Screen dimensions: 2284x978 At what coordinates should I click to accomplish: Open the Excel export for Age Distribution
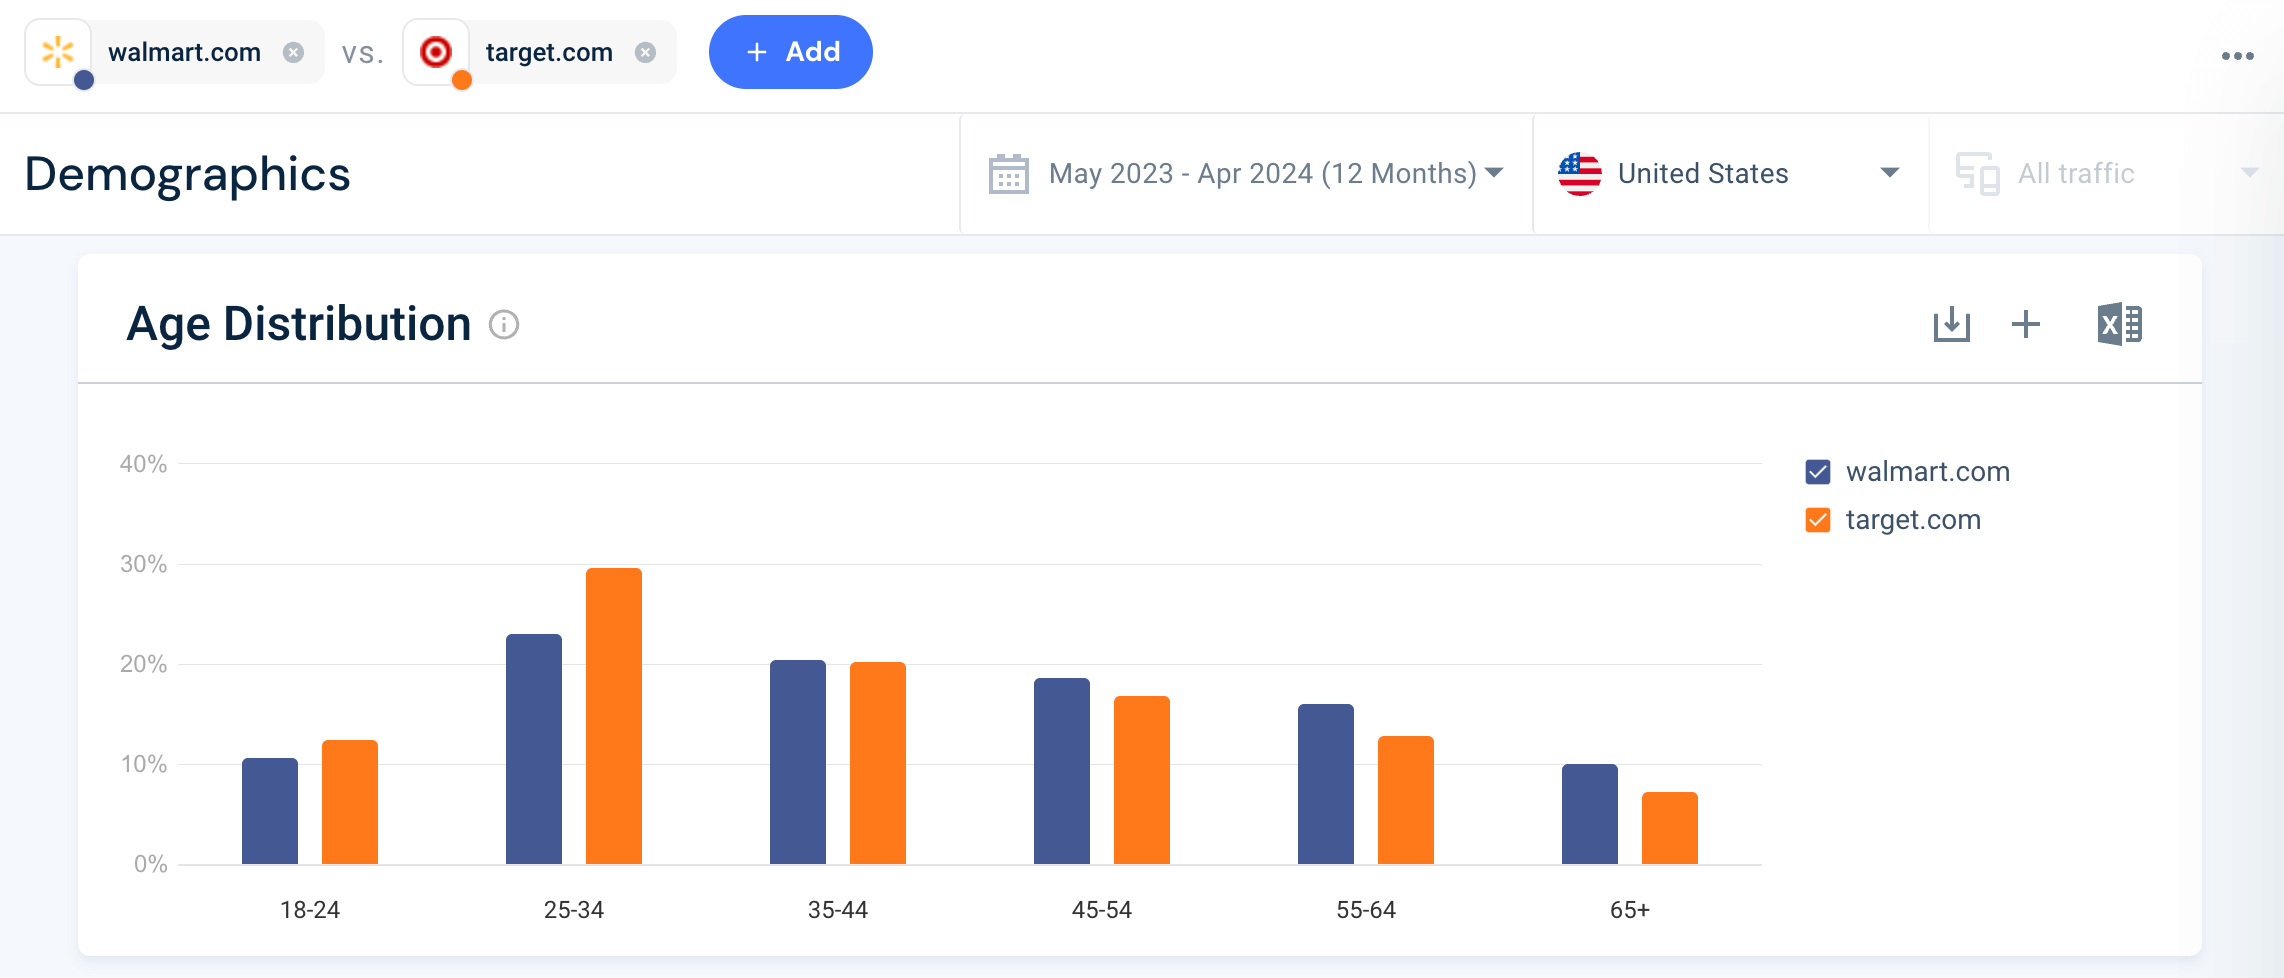(2122, 323)
